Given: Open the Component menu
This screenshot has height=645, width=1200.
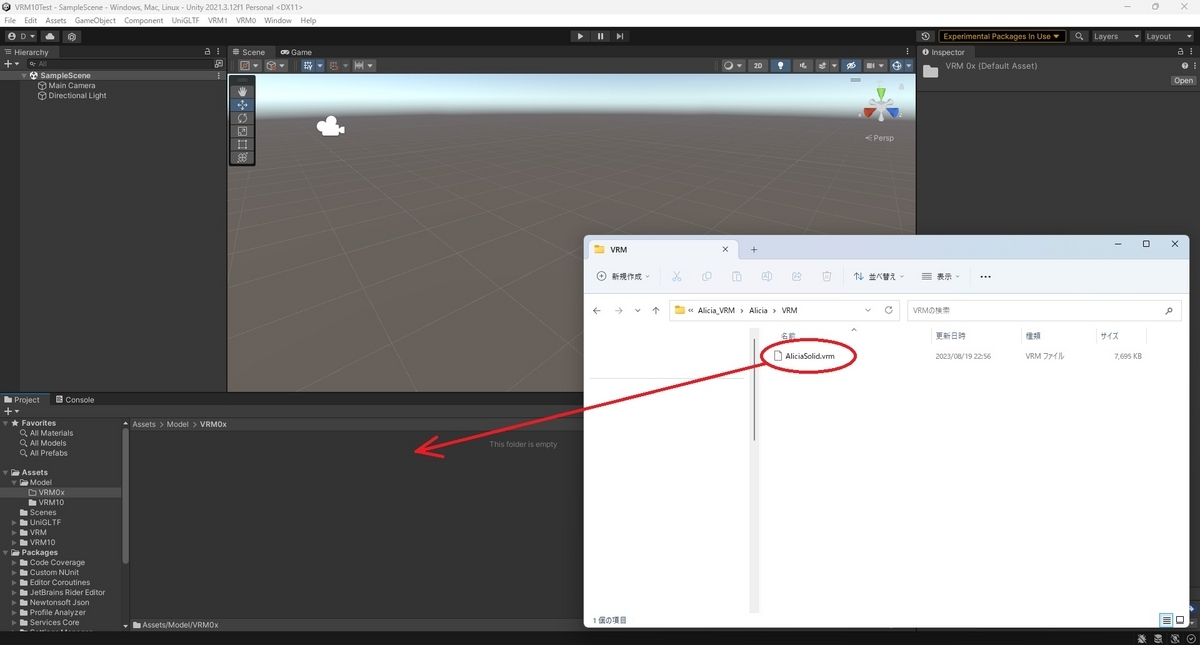Looking at the screenshot, I should [x=144, y=20].
